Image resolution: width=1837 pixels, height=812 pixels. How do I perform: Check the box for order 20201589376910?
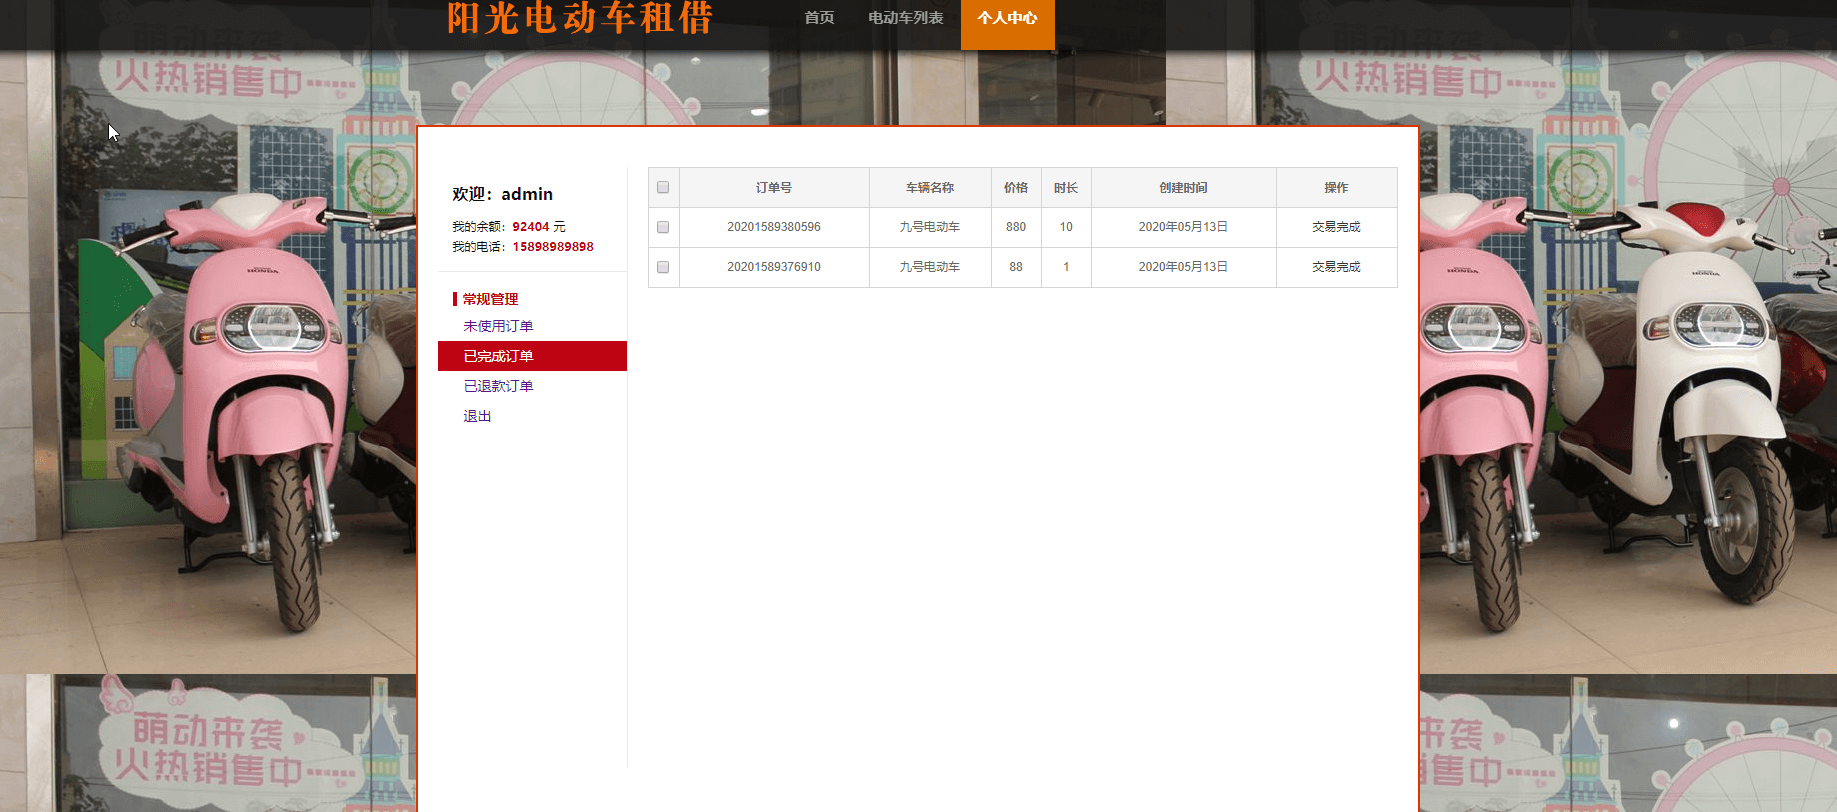click(663, 267)
